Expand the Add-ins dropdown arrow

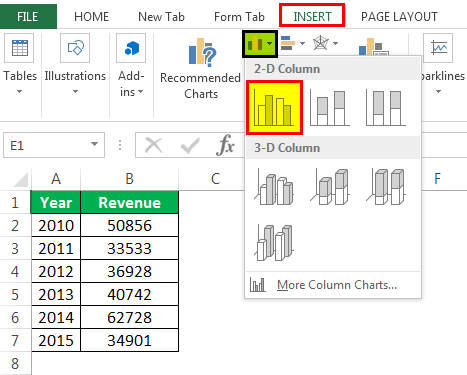[140, 92]
